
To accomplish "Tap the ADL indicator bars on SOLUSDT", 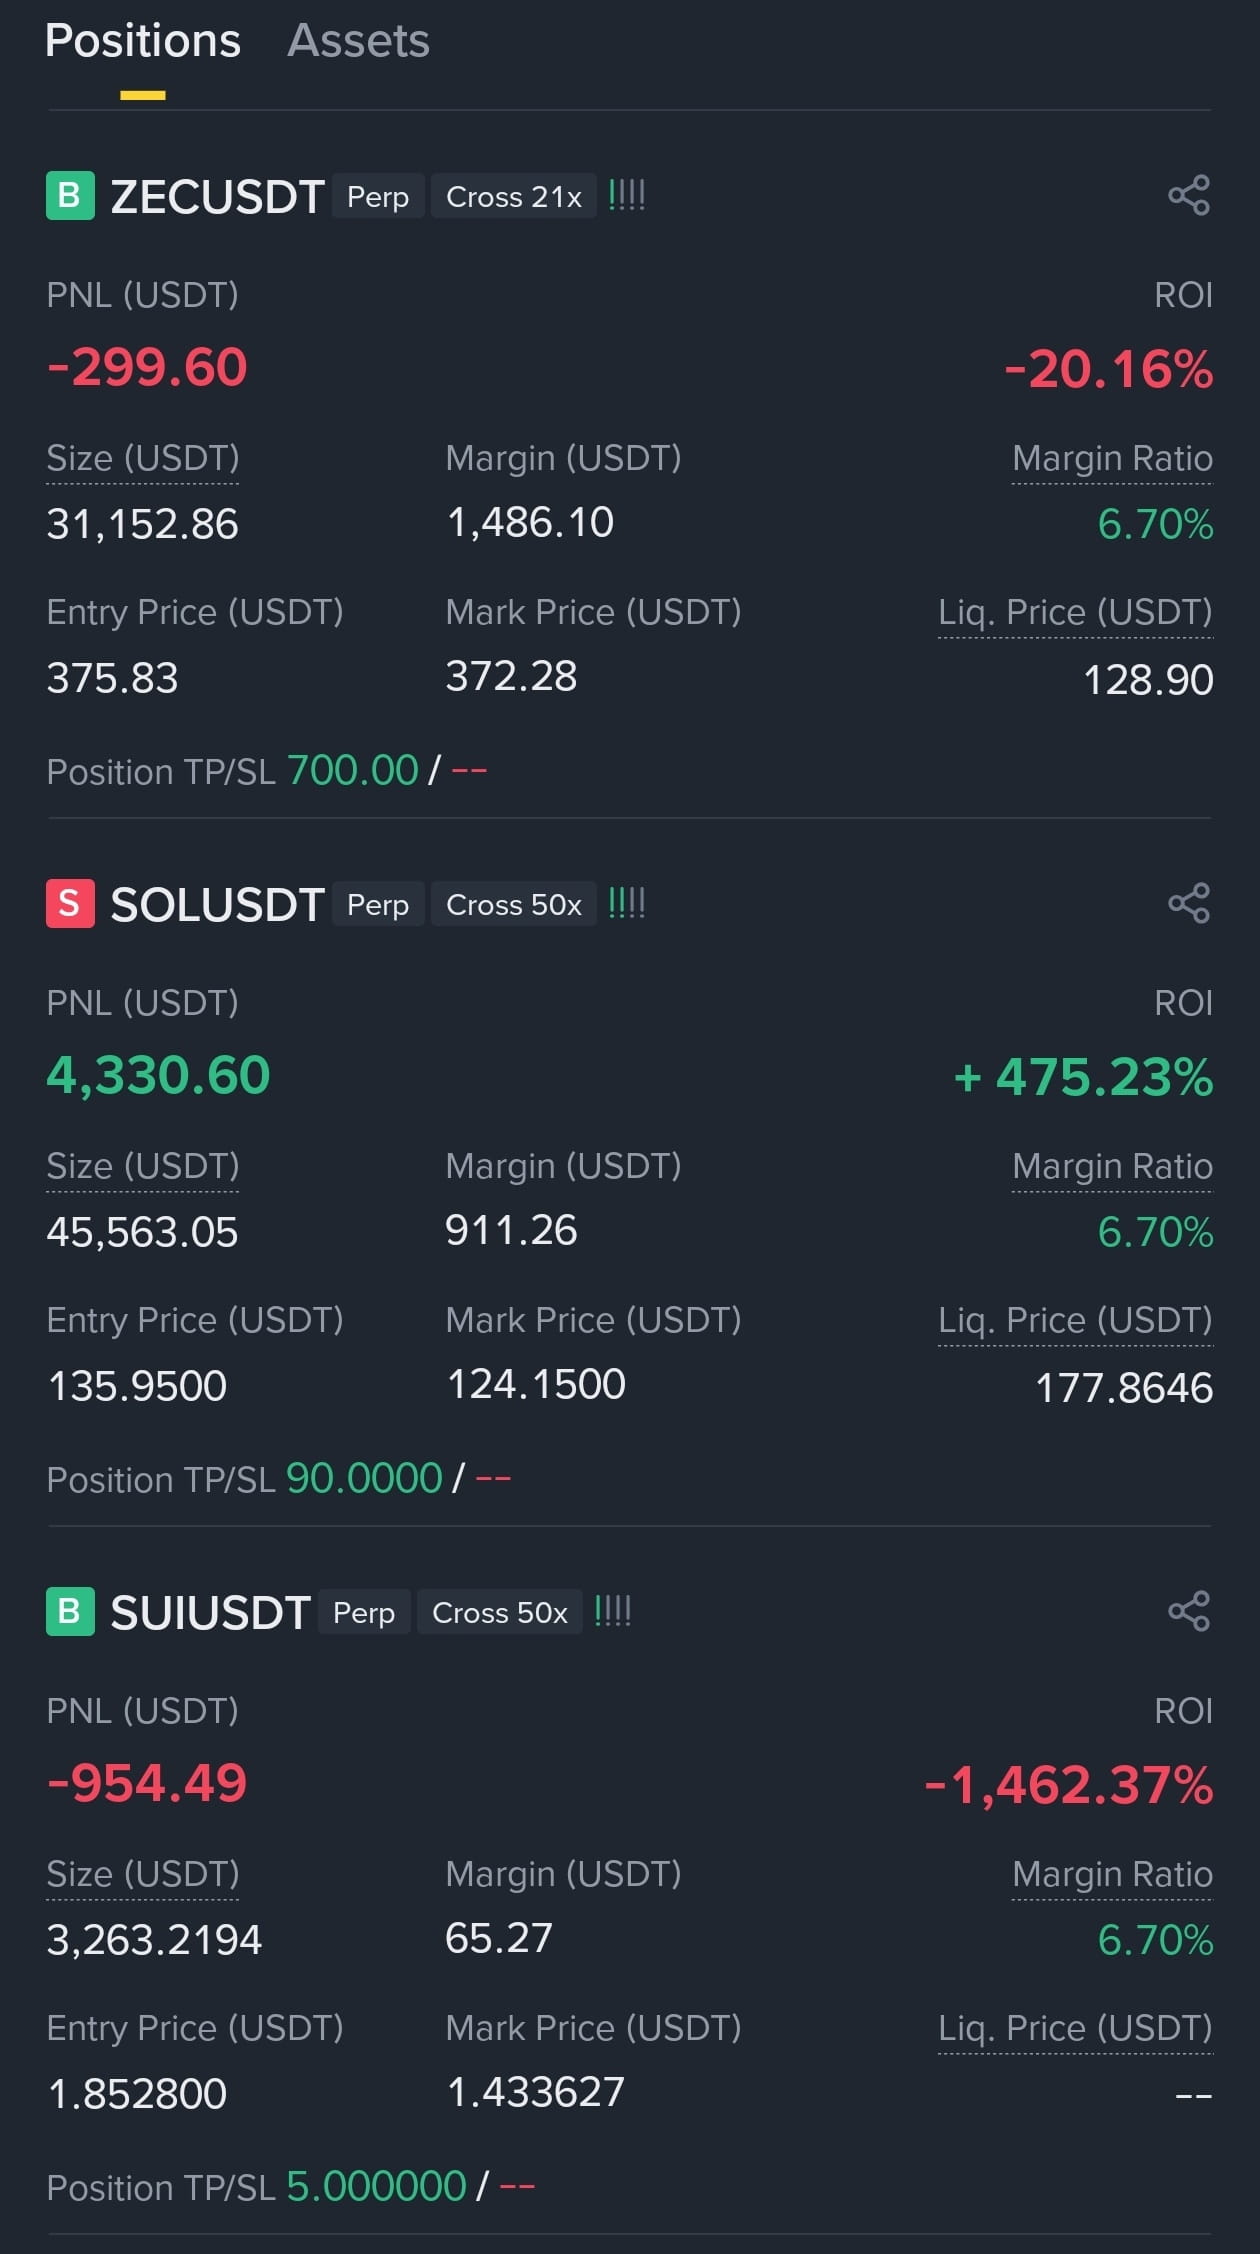I will [627, 903].
